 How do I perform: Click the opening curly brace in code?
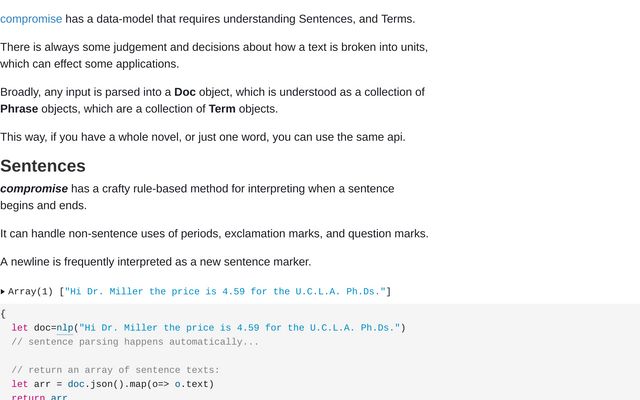pyautogui.click(x=3, y=313)
